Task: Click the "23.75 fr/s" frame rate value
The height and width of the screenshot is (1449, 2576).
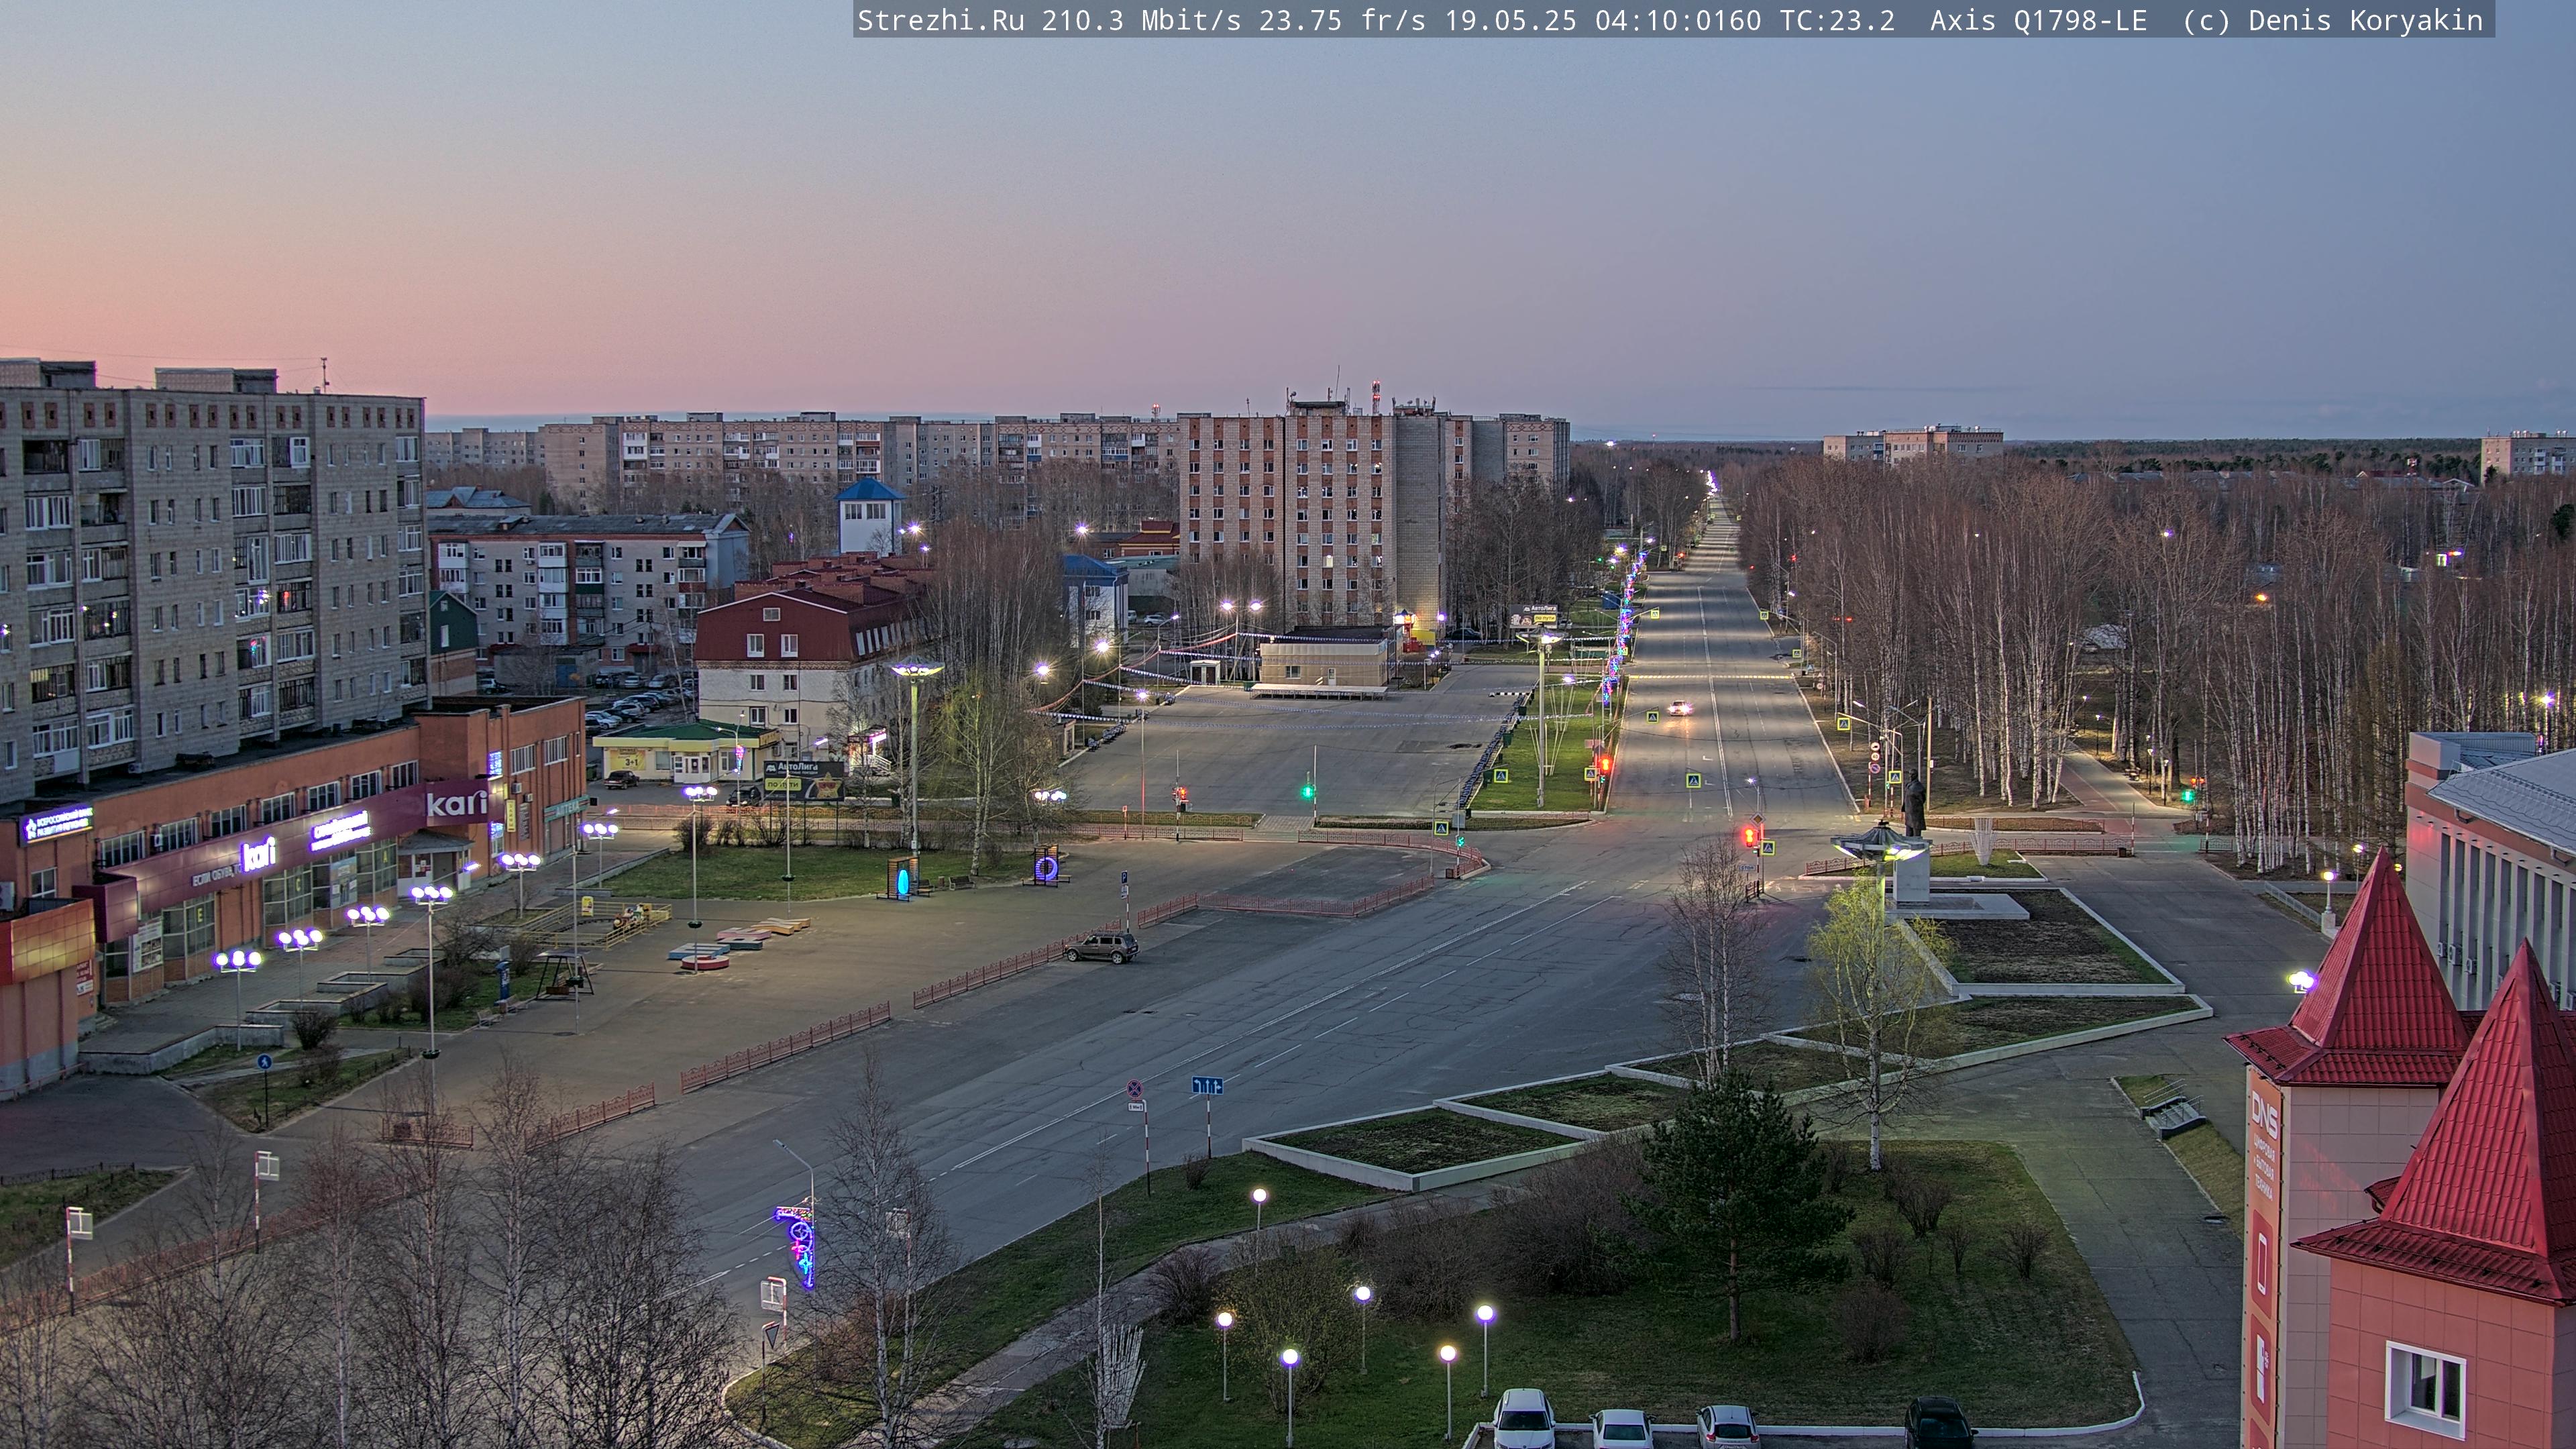Action: tap(1342, 21)
